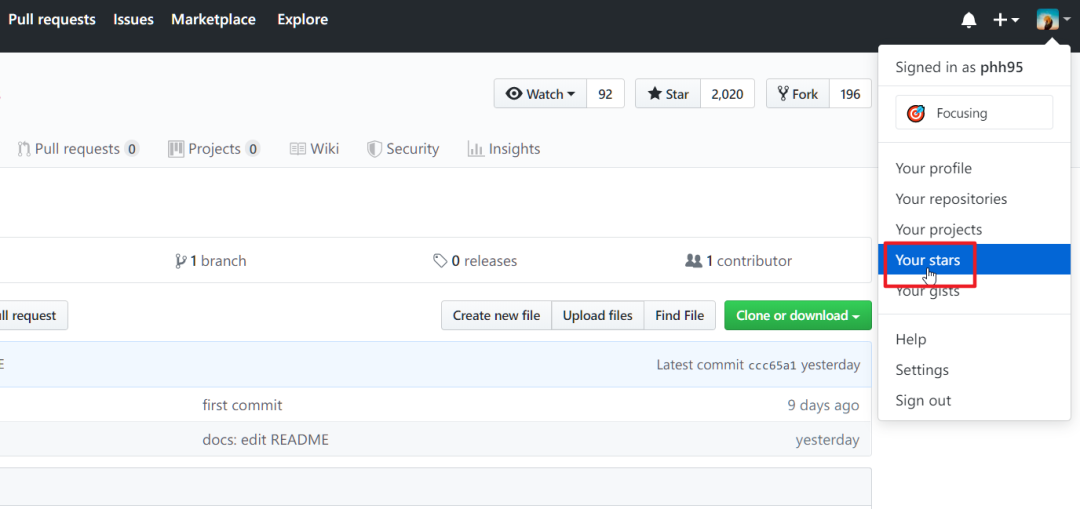View the 0 releases link
The height and width of the screenshot is (509, 1080).
tap(475, 261)
